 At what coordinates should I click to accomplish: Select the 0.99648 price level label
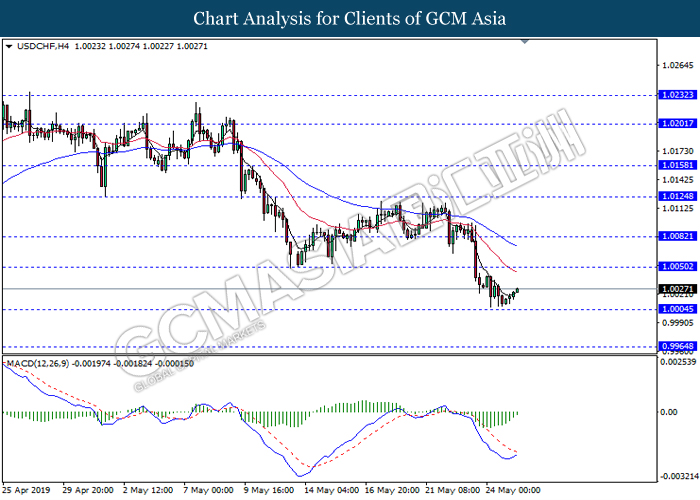click(678, 346)
